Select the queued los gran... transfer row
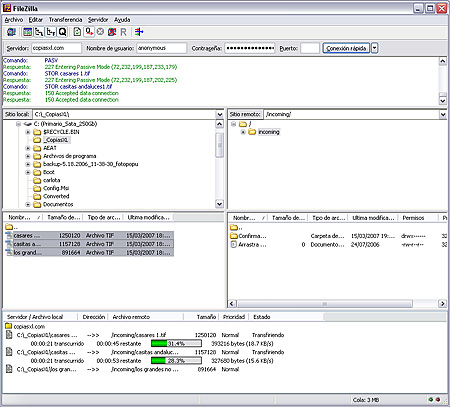The height and width of the screenshot is (407, 450). point(123,369)
